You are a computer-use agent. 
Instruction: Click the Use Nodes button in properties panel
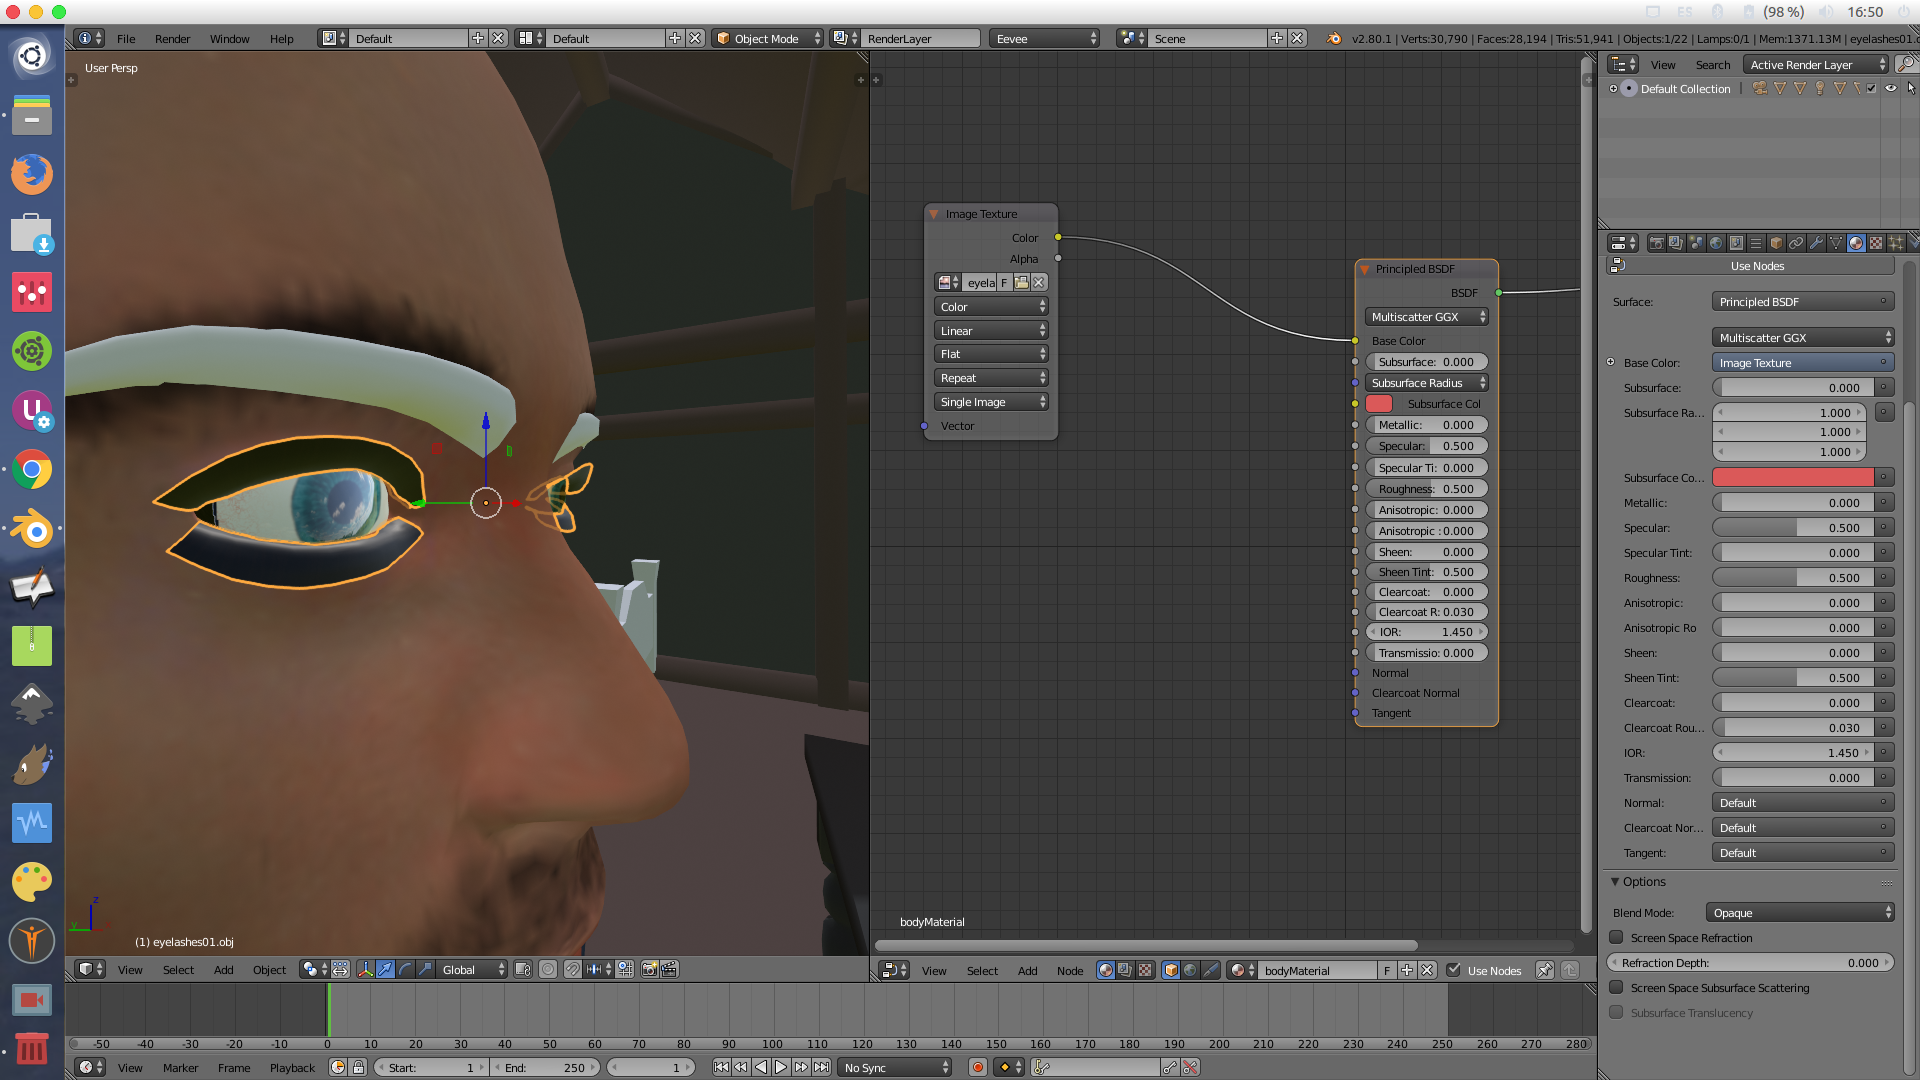click(x=1757, y=266)
